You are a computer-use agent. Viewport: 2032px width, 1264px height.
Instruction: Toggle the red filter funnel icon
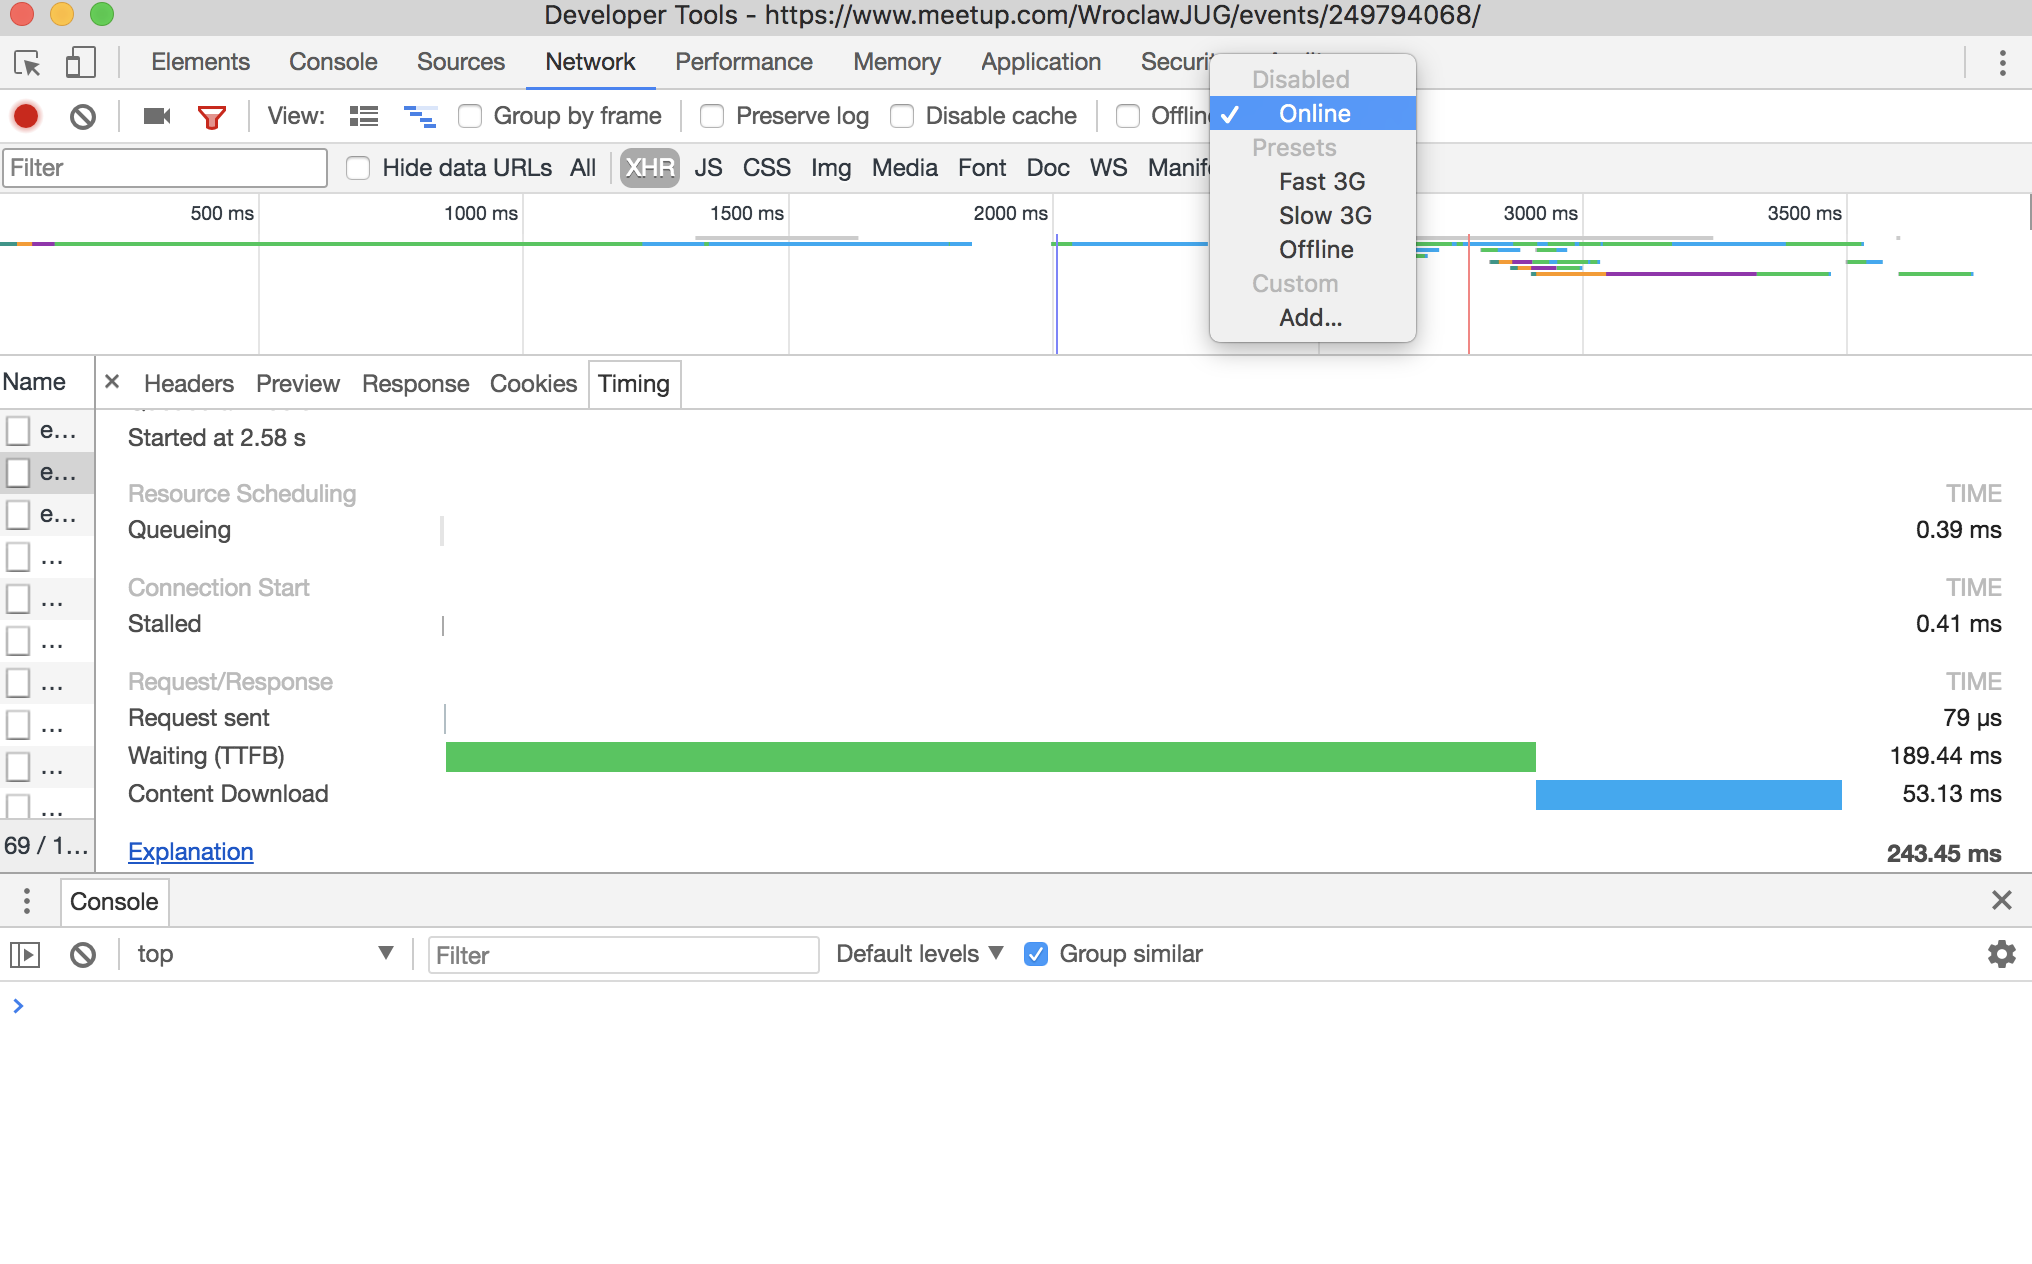211,116
